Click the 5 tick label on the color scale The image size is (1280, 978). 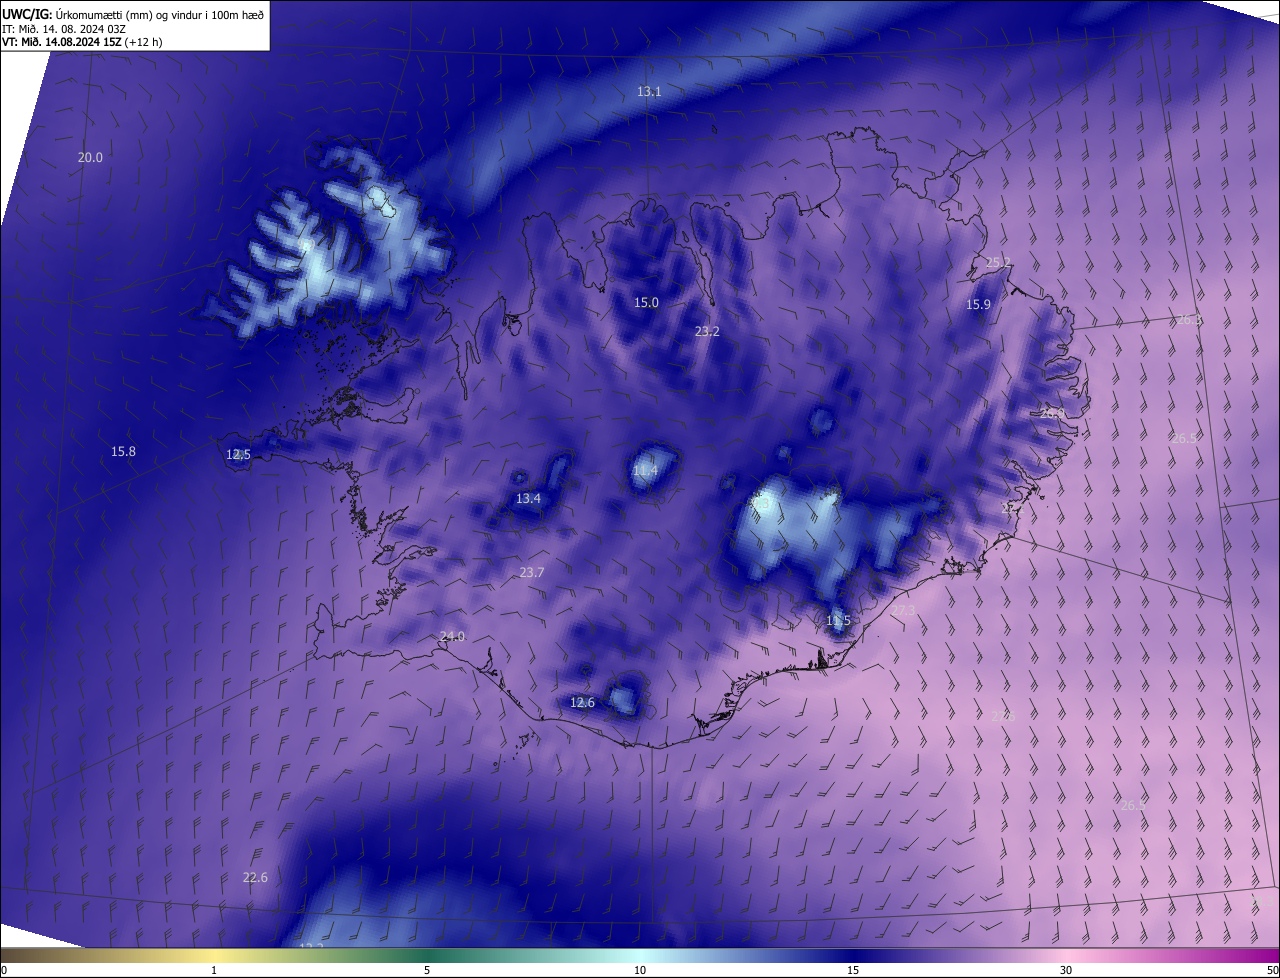(x=427, y=970)
